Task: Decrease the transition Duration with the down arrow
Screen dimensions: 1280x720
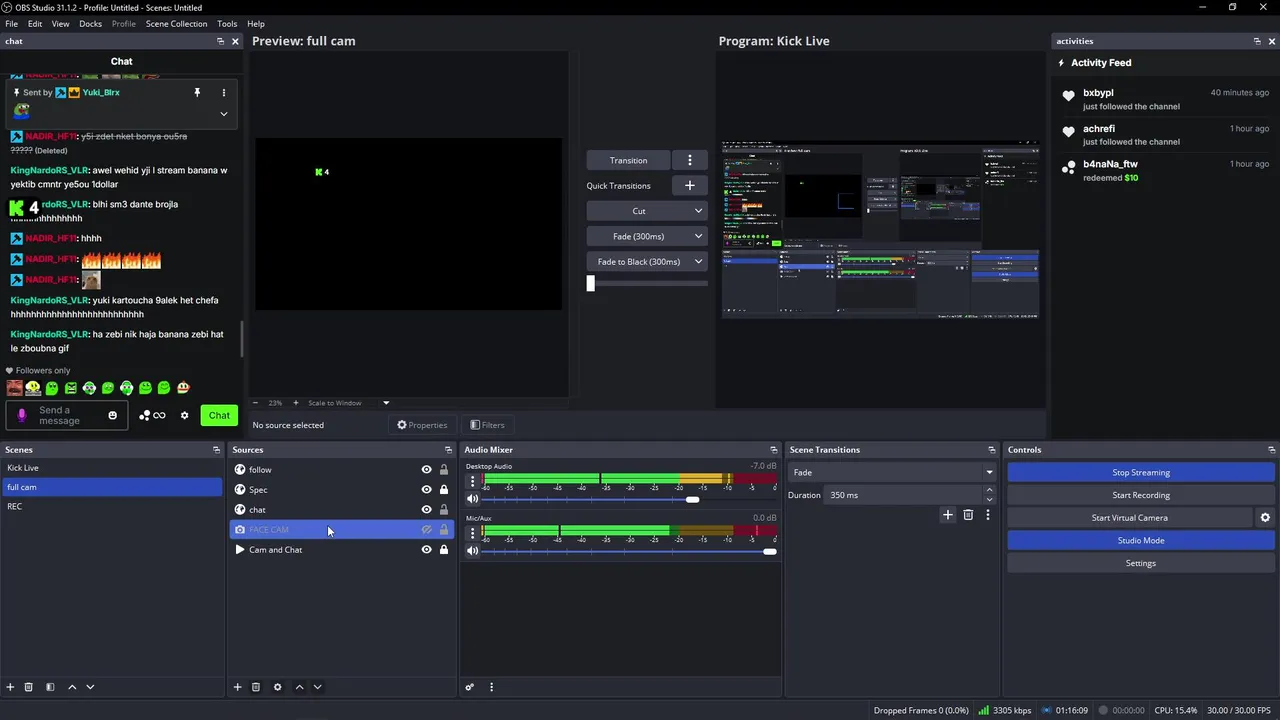Action: coord(989,499)
